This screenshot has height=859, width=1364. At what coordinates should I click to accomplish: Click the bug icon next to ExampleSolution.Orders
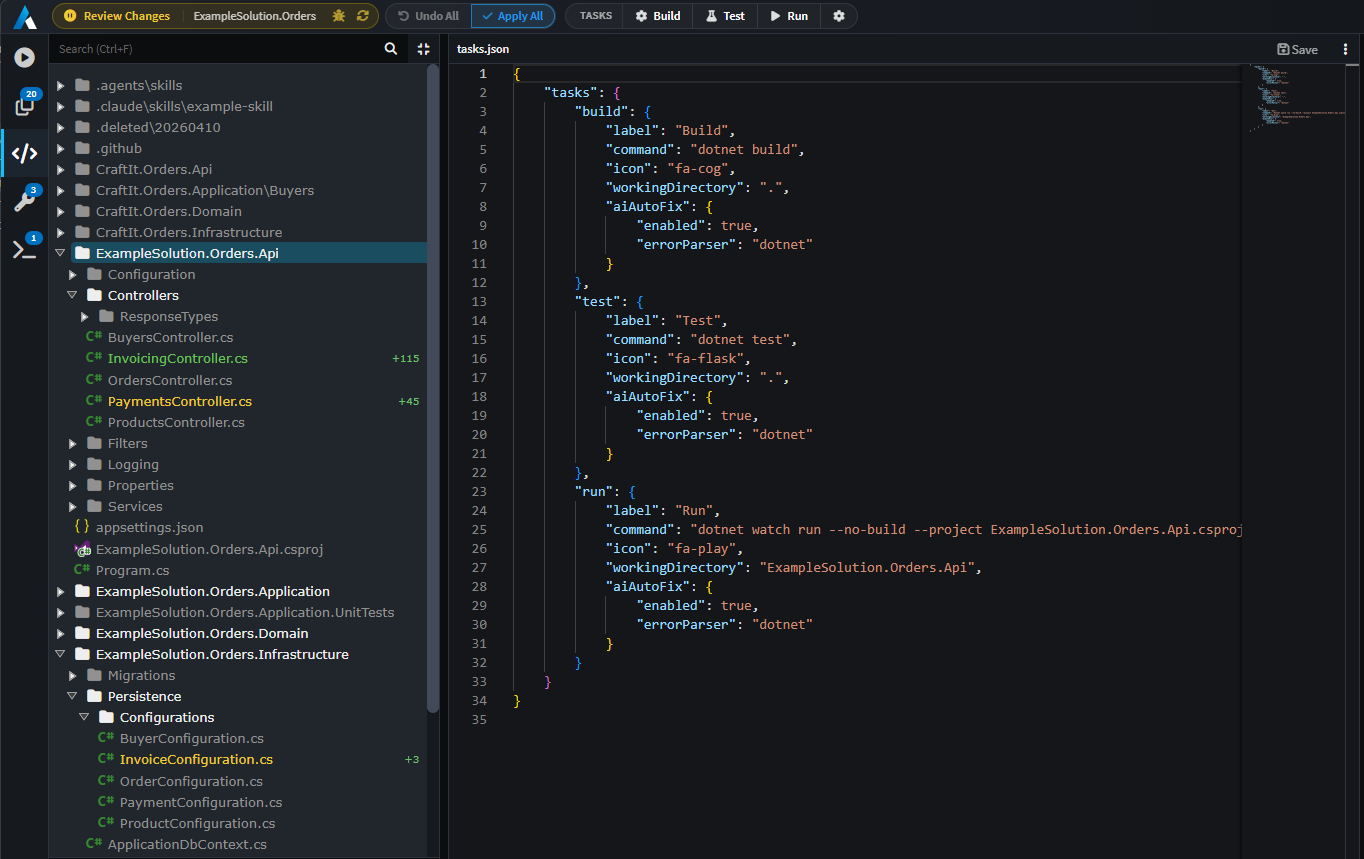pyautogui.click(x=339, y=16)
